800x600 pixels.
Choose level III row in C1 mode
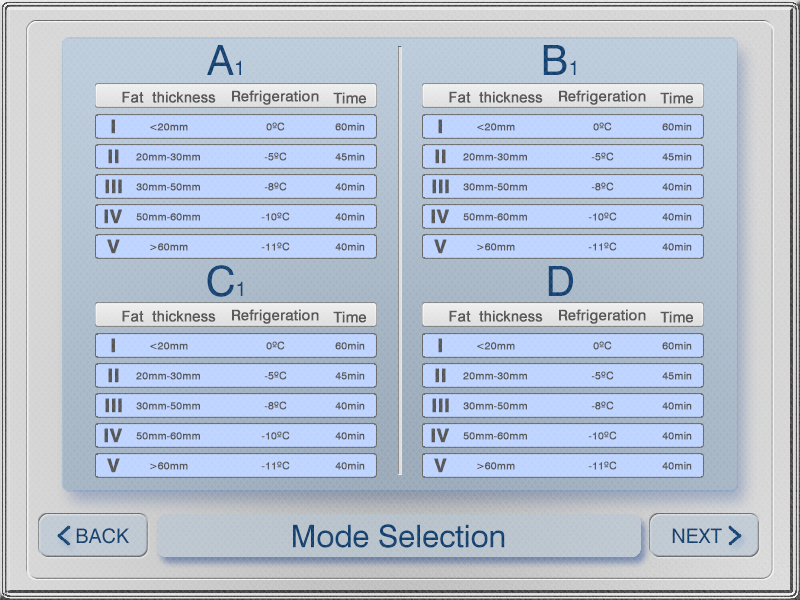click(236, 406)
